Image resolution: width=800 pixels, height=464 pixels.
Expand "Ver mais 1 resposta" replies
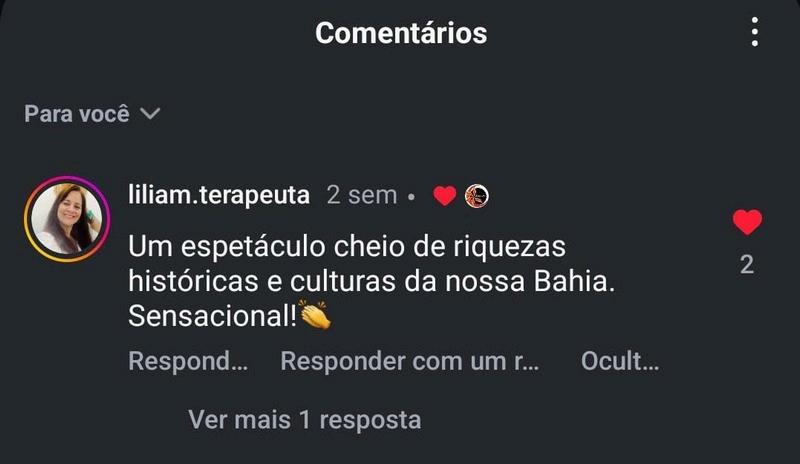click(305, 420)
